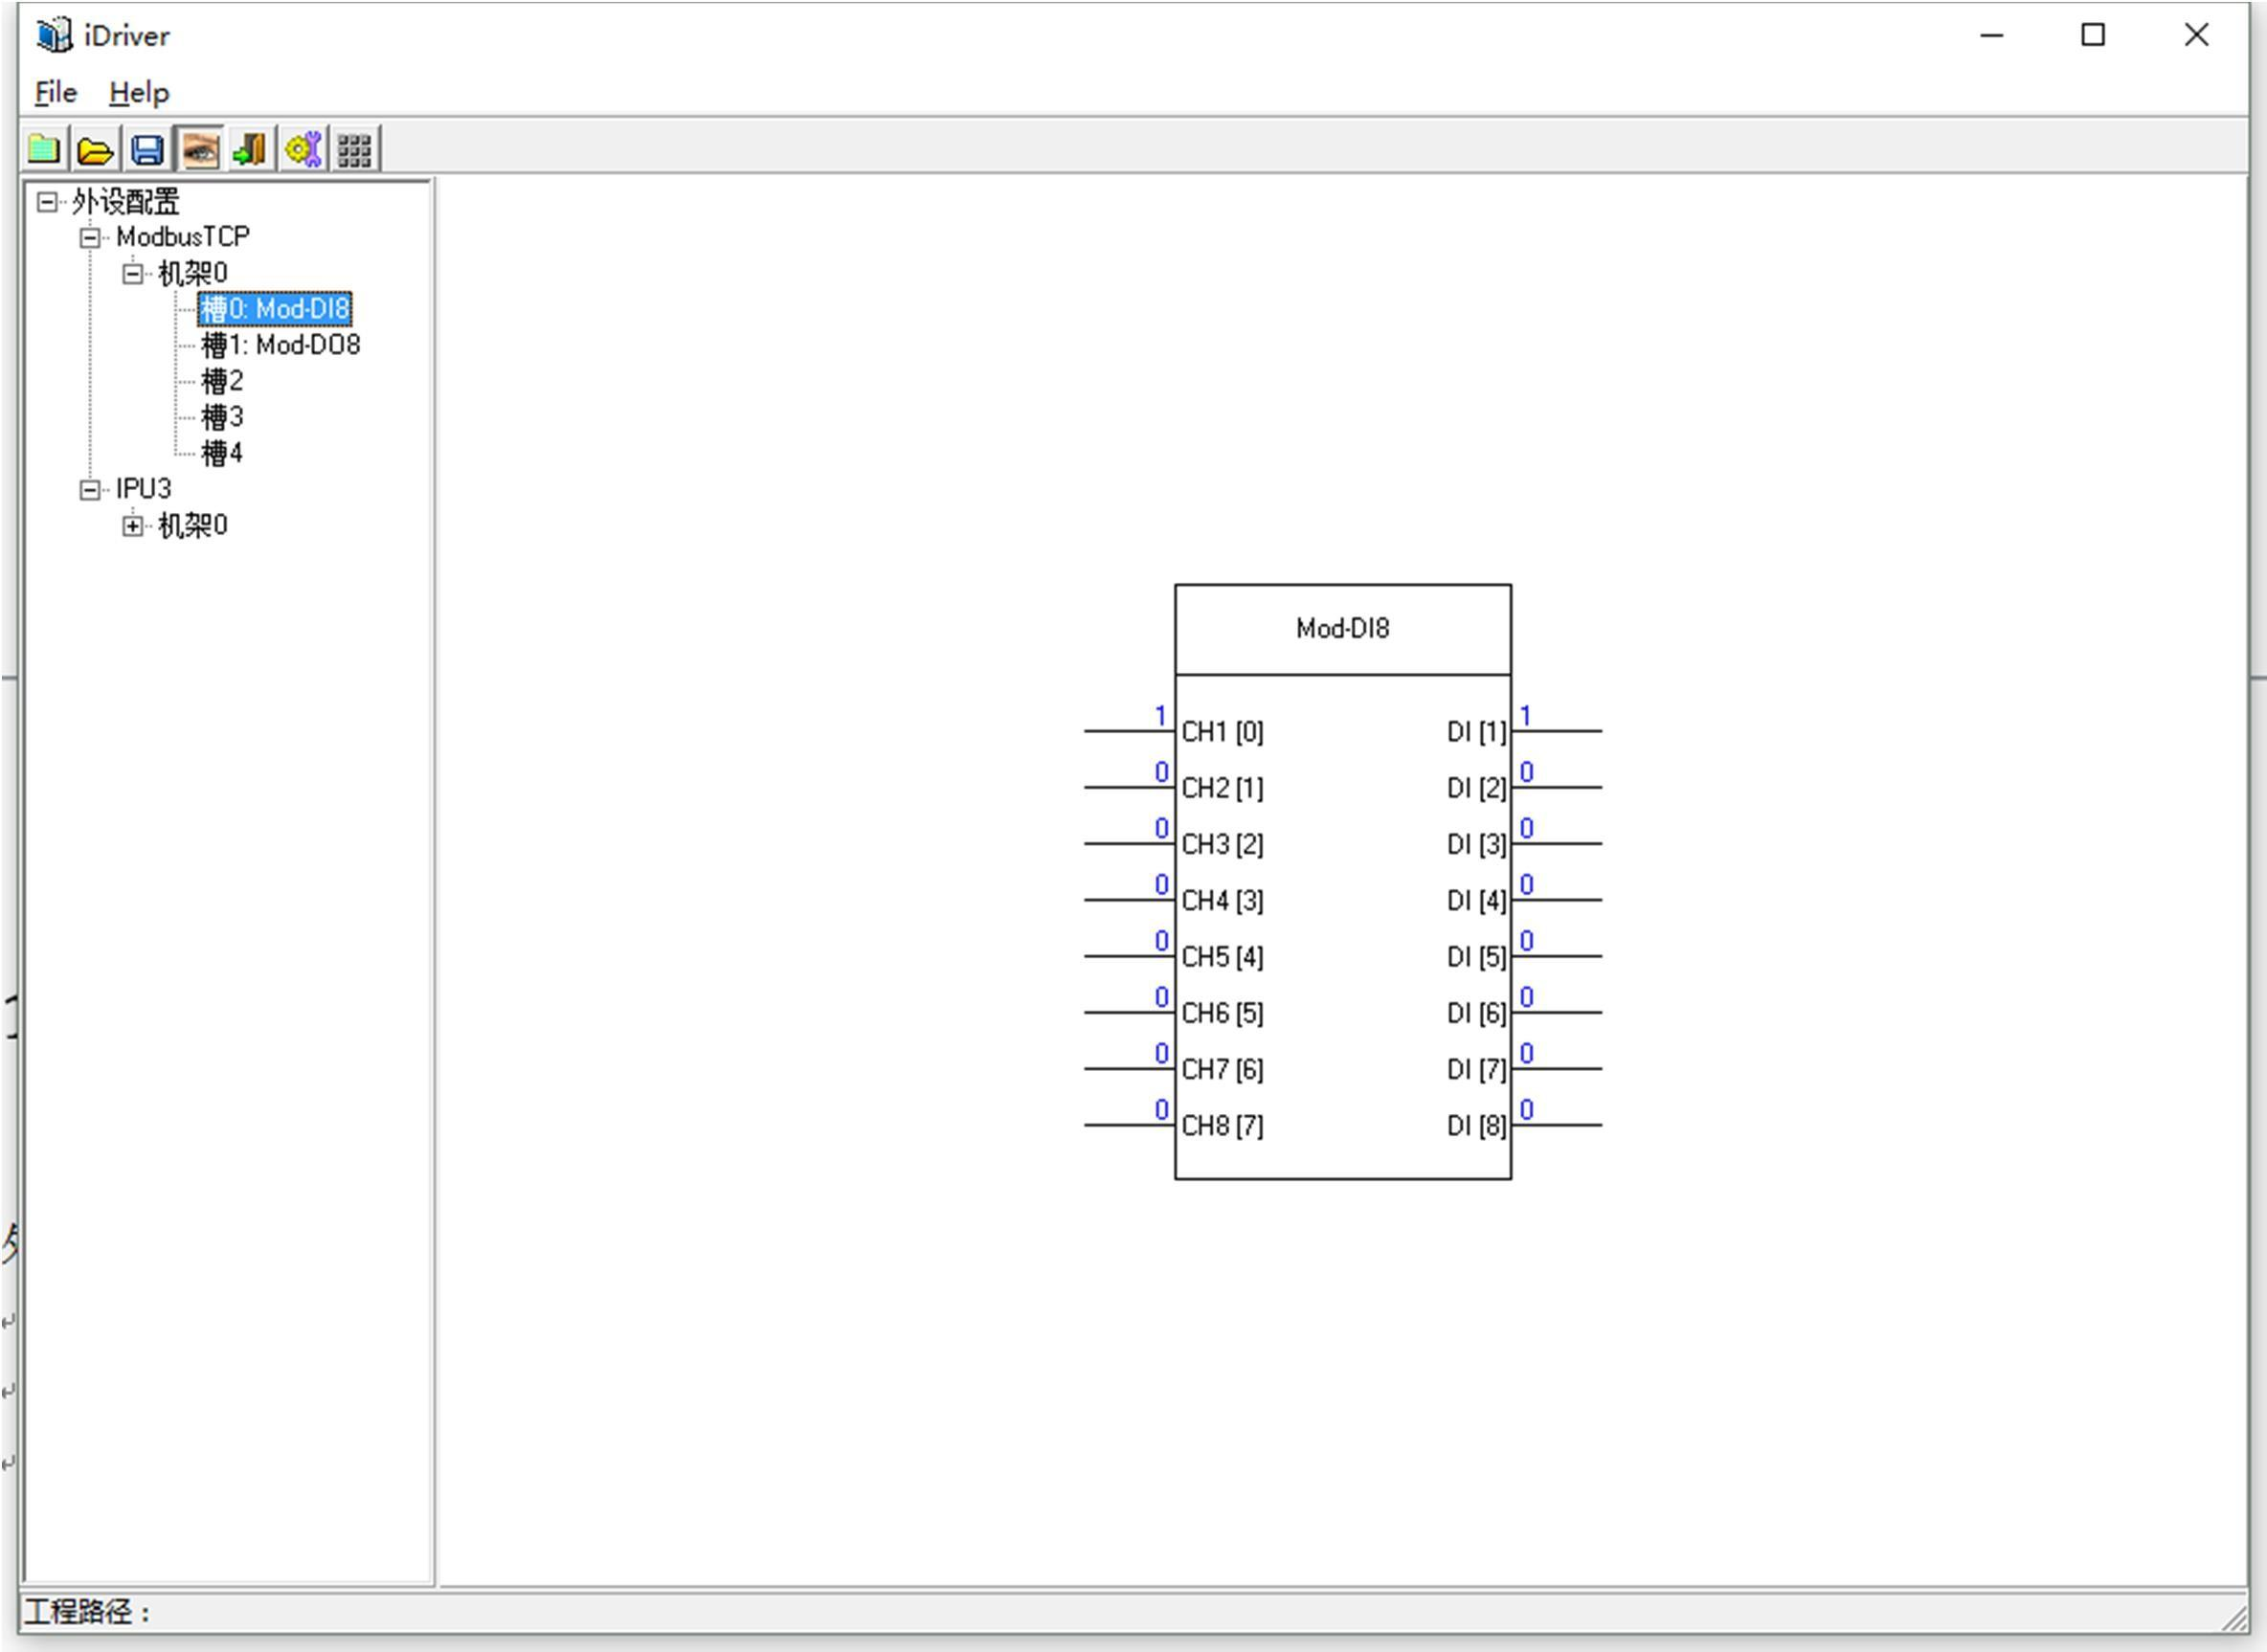The image size is (2267, 1652).
Task: Maximize the iDriver window
Action: [2092, 36]
